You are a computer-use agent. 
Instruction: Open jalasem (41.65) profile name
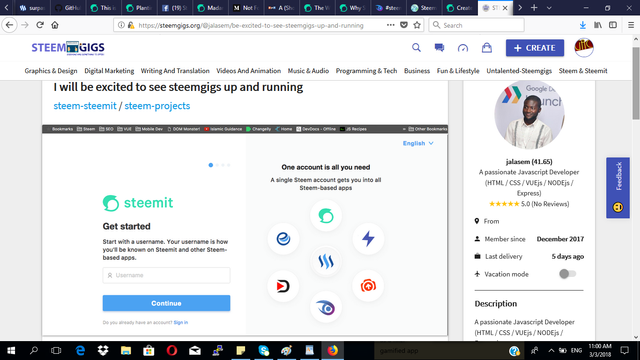pyautogui.click(x=529, y=162)
